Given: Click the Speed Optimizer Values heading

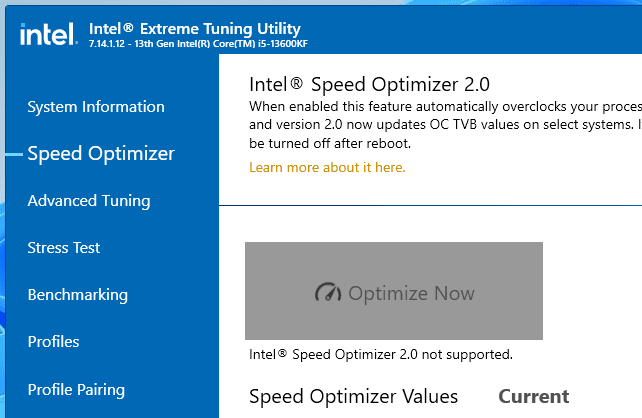Looking at the screenshot, I should tap(353, 396).
